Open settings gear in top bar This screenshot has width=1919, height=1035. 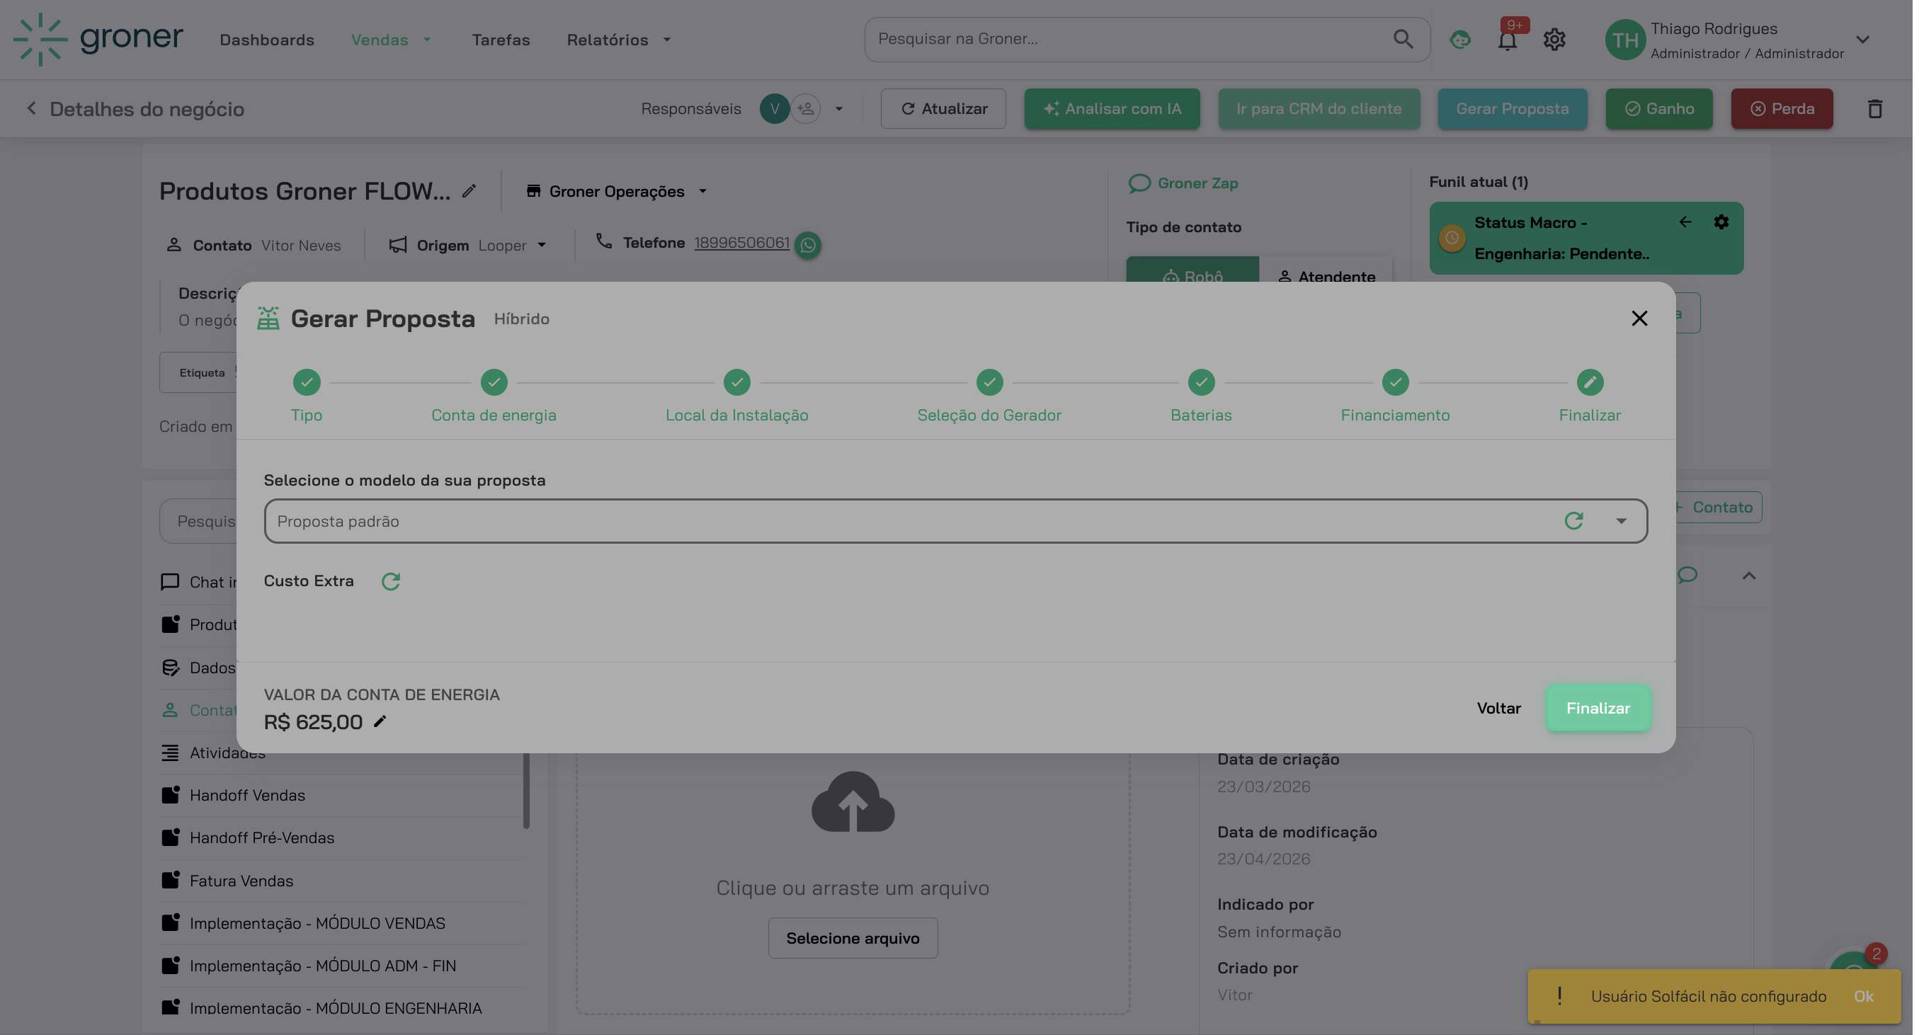[1554, 40]
